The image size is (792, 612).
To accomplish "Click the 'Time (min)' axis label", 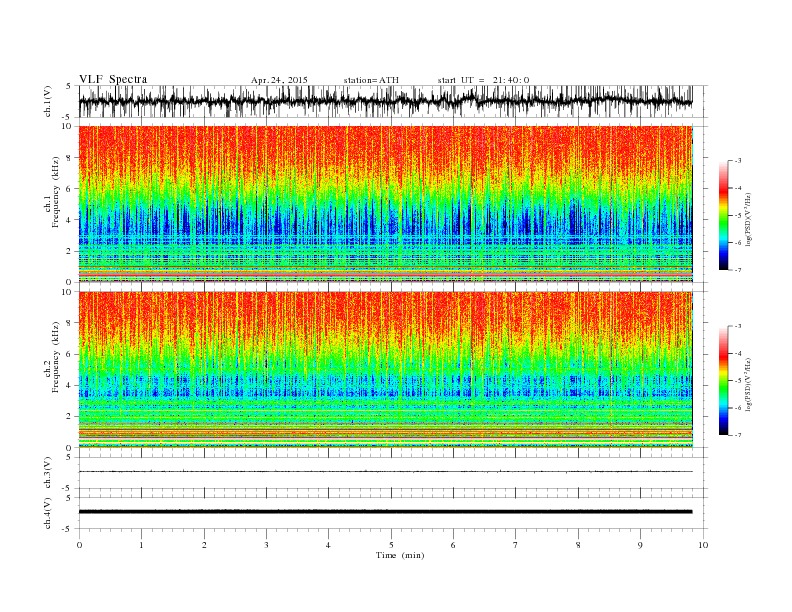I will click(x=400, y=555).
